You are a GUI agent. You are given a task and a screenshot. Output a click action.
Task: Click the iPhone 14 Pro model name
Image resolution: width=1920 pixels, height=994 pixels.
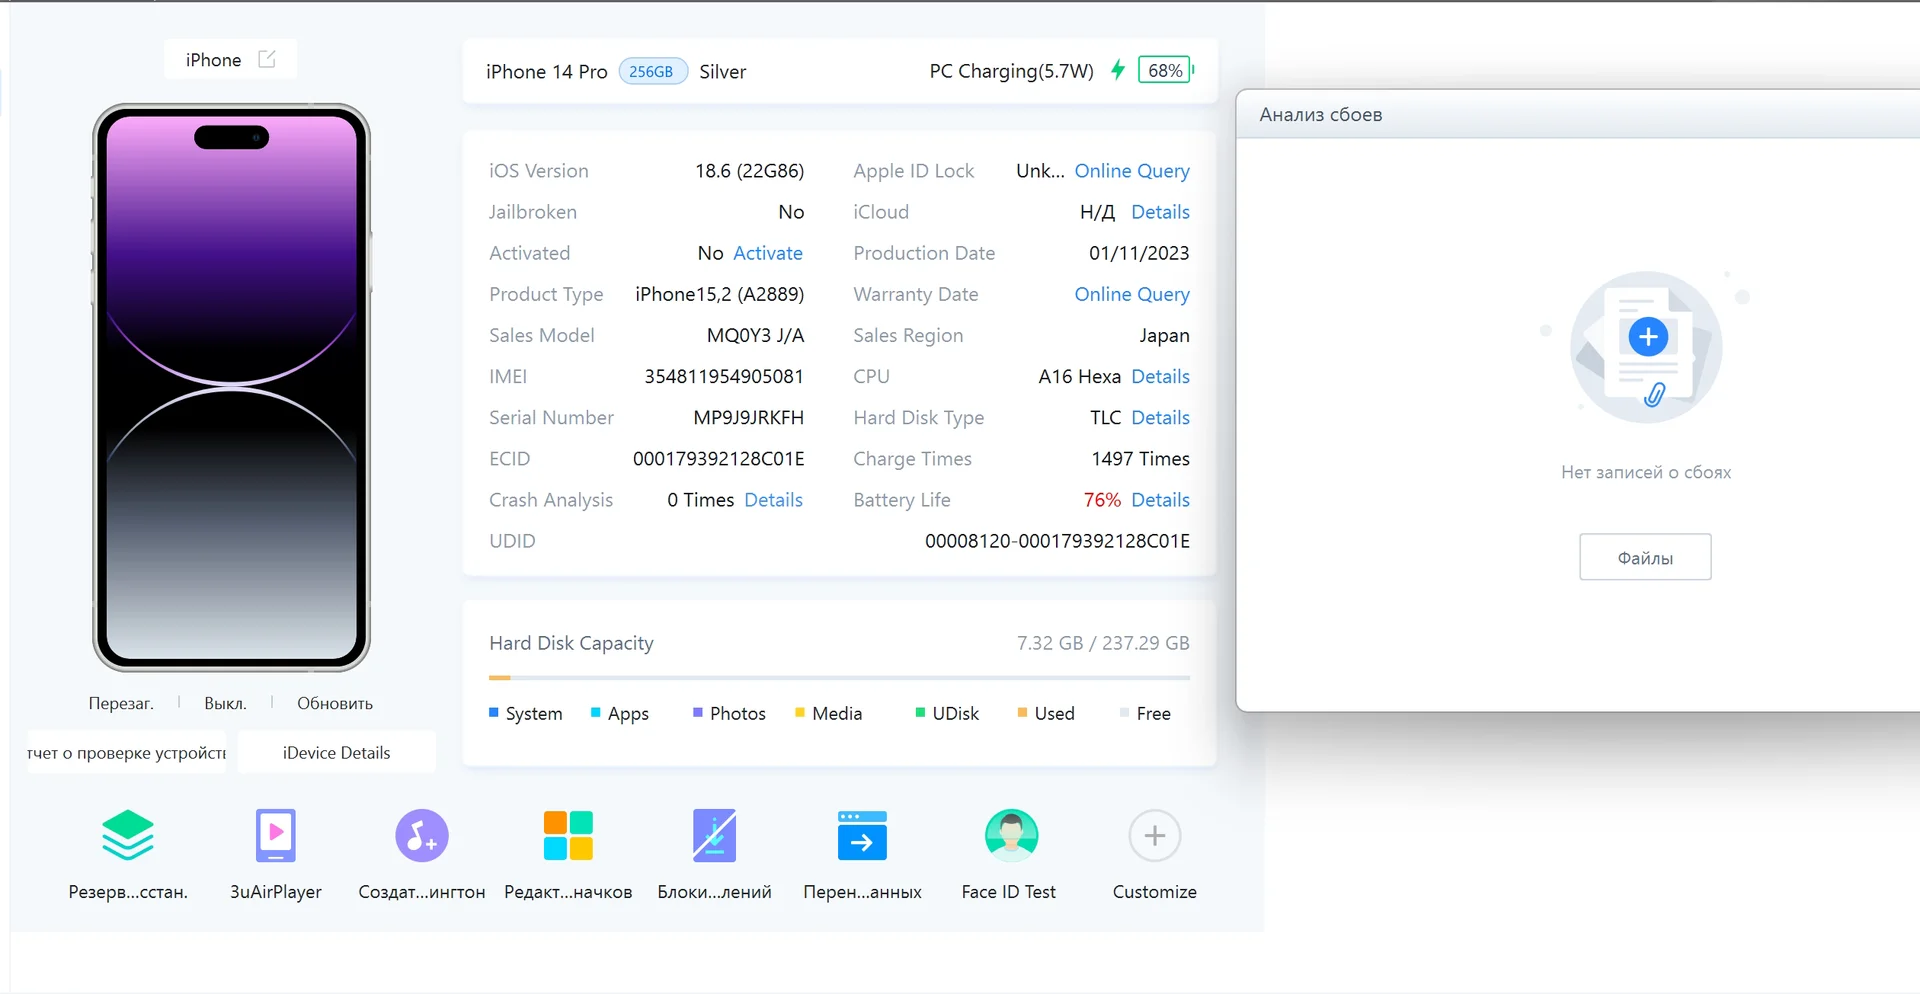click(547, 71)
